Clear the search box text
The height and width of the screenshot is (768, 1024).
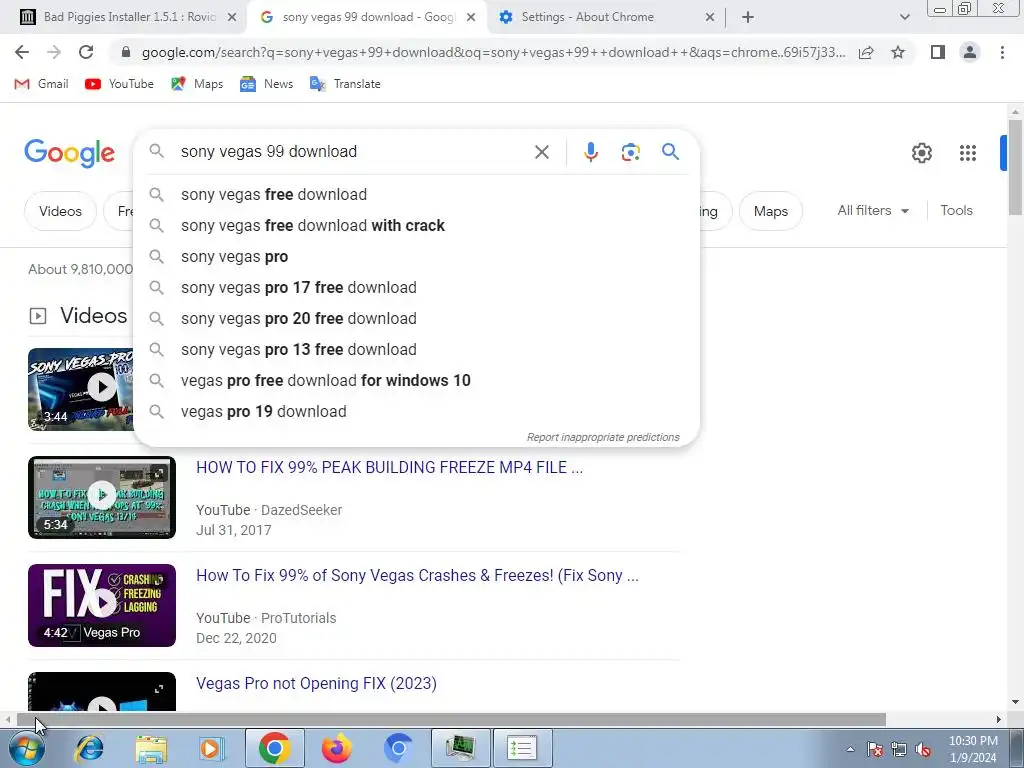541,152
